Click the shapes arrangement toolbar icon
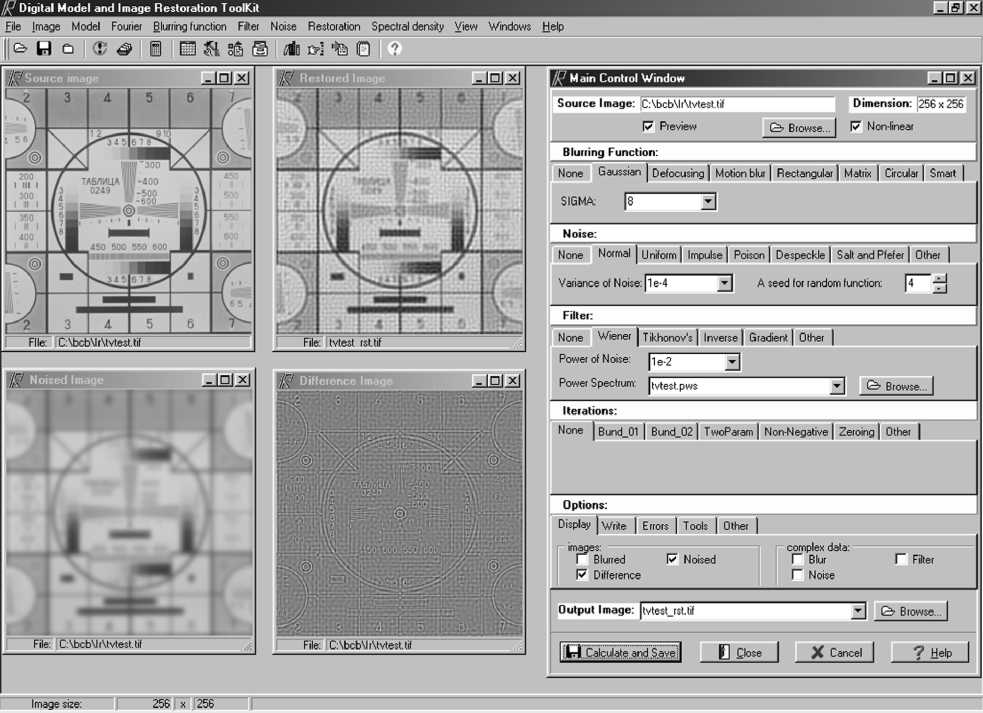Screen dimensions: 983x713 236,48
